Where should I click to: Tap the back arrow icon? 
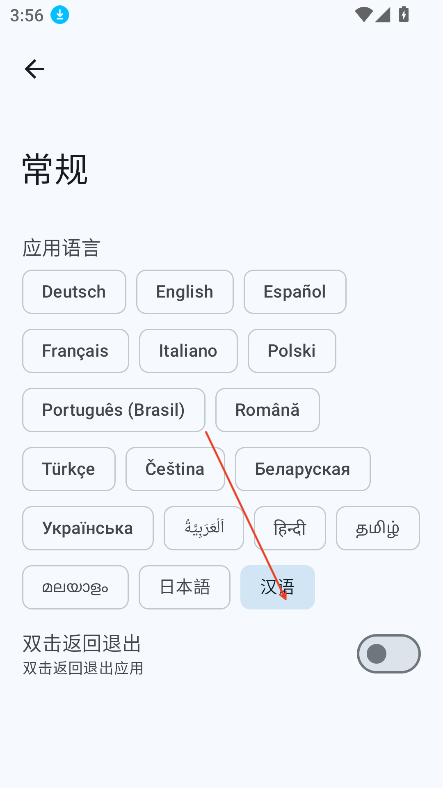[34, 69]
